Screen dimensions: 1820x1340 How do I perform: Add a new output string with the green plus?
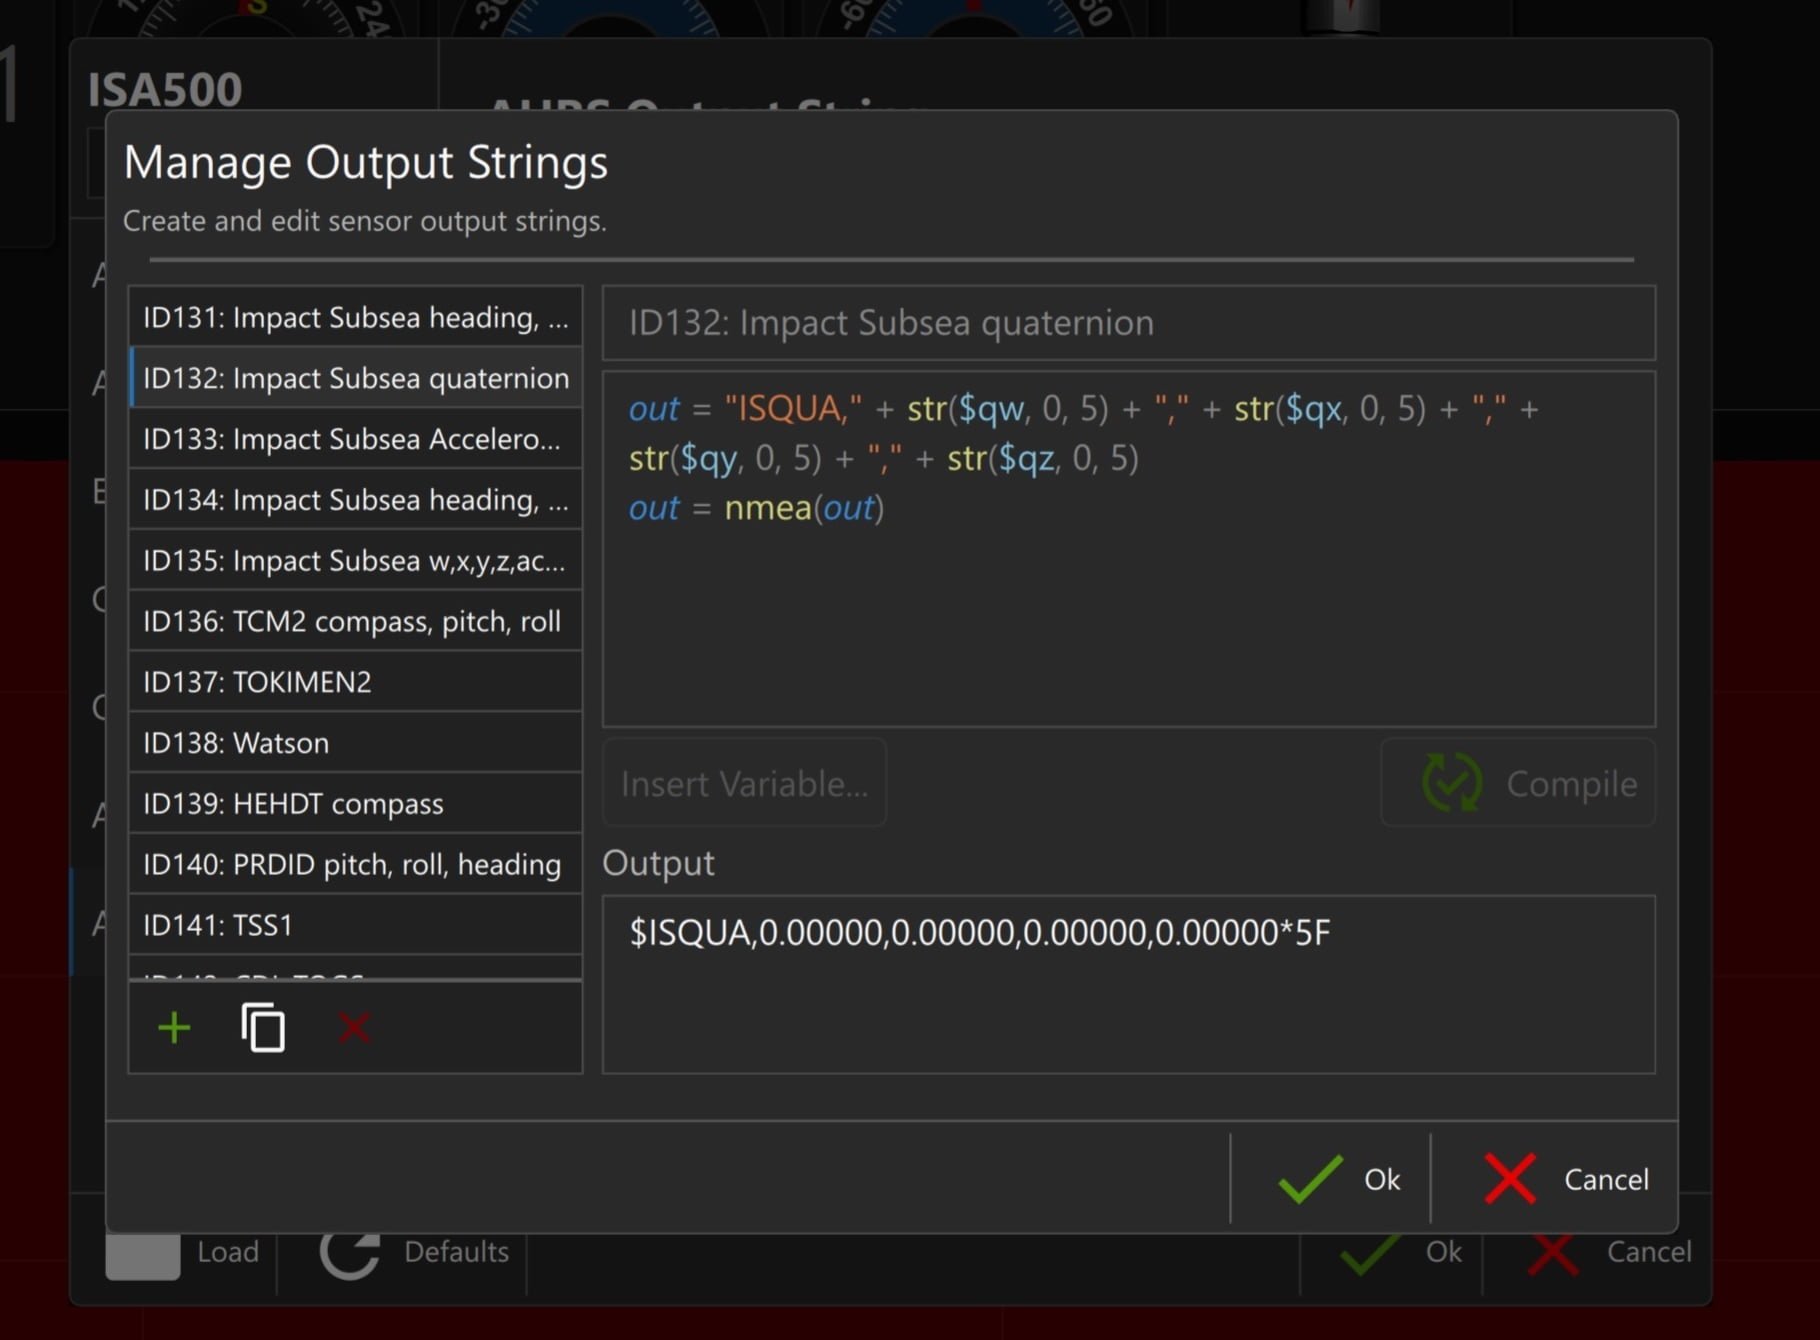coord(174,1028)
